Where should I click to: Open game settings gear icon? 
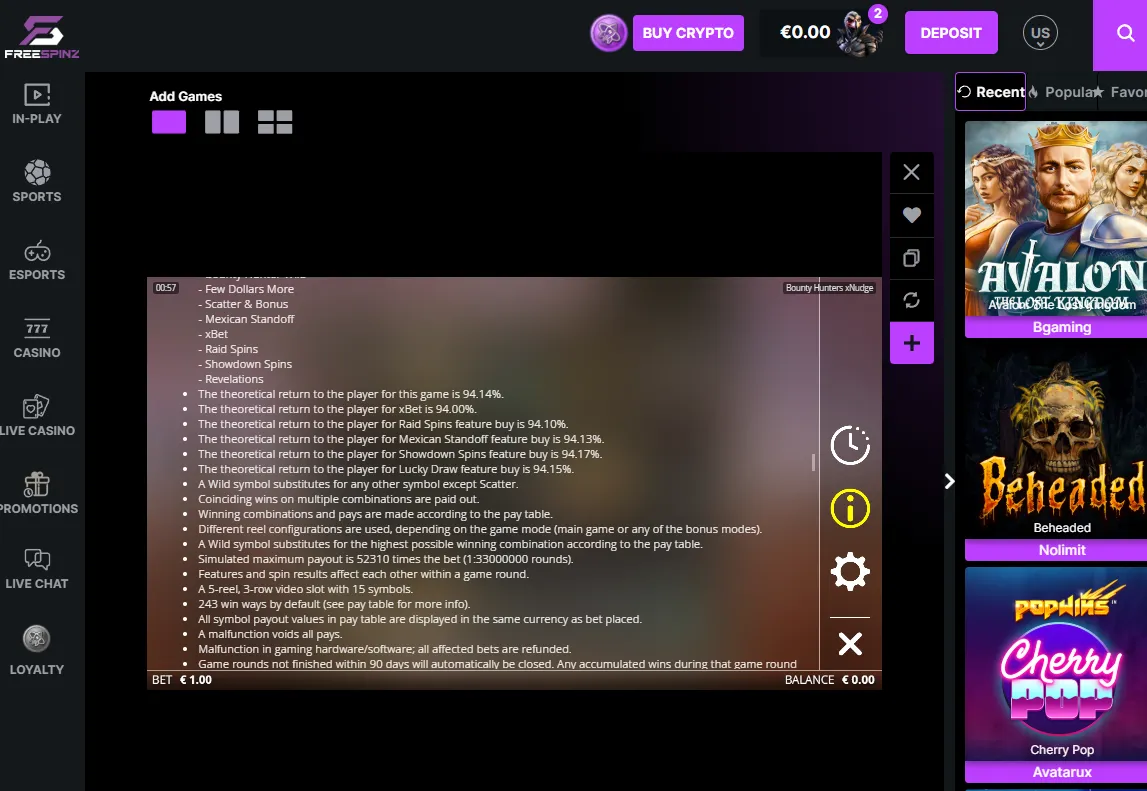coord(850,571)
